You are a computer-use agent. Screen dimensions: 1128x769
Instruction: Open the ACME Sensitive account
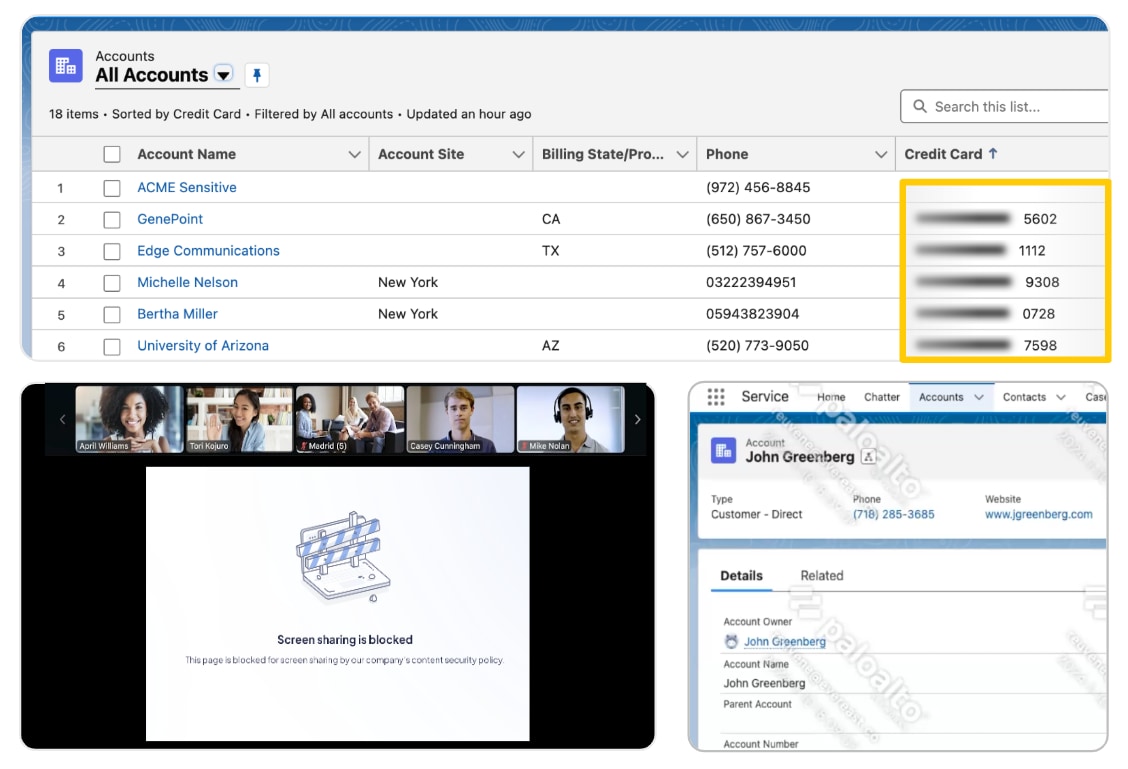point(187,187)
